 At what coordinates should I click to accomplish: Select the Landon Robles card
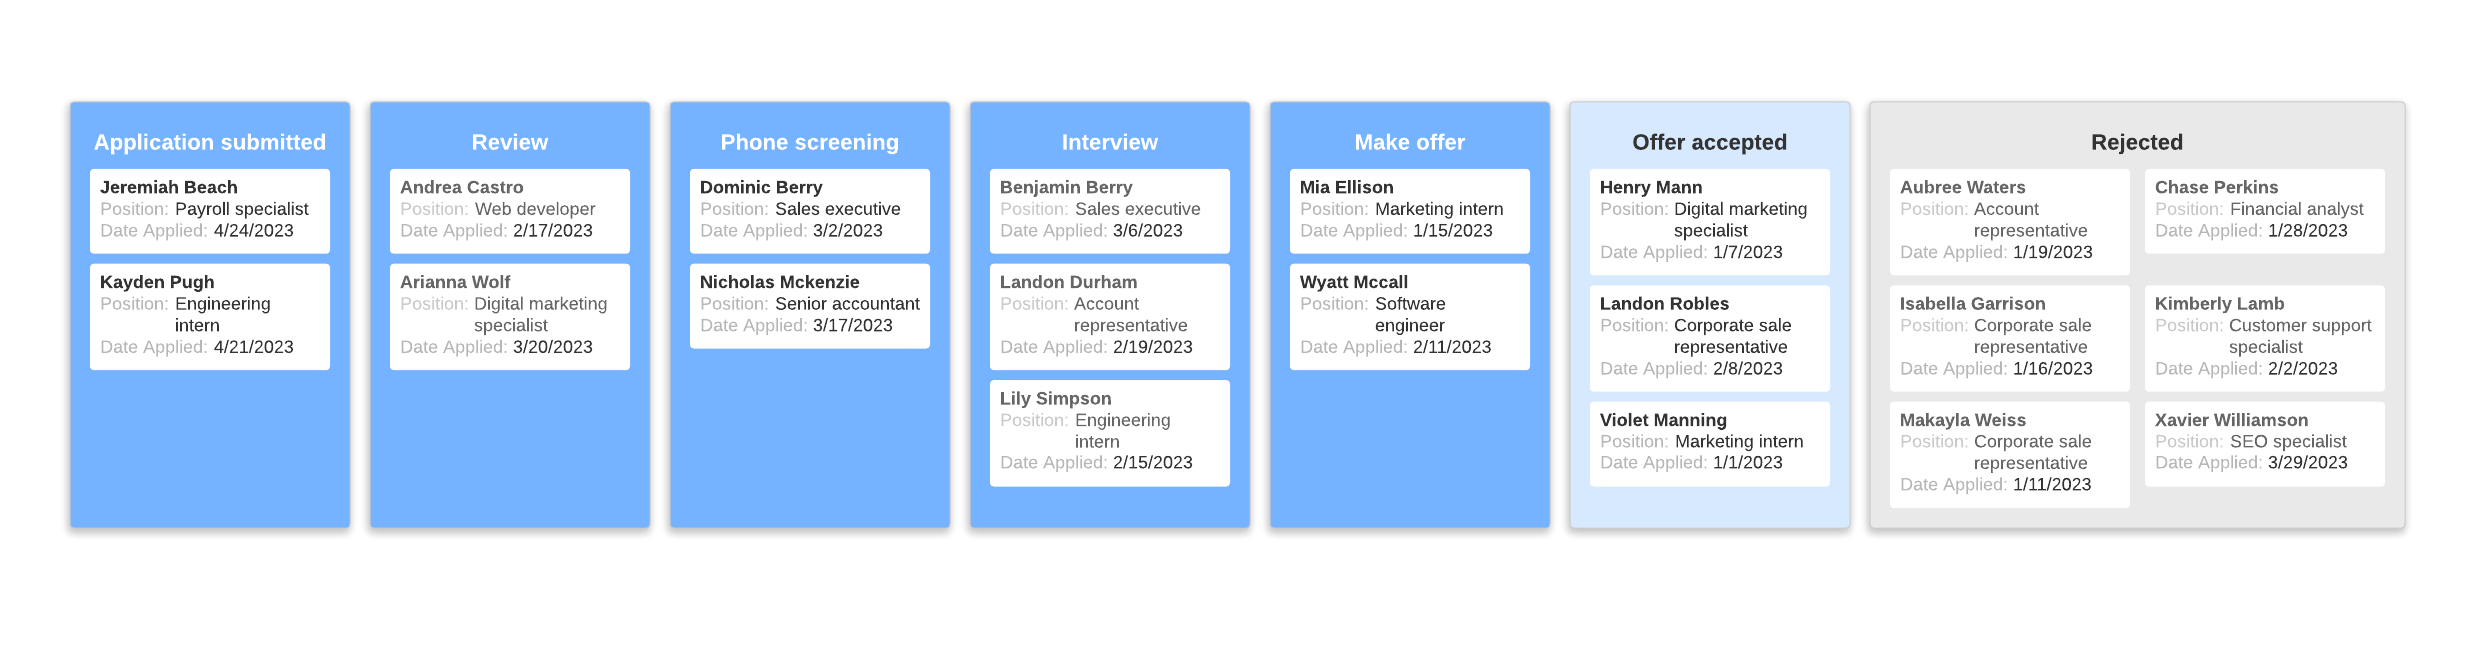(1709, 337)
